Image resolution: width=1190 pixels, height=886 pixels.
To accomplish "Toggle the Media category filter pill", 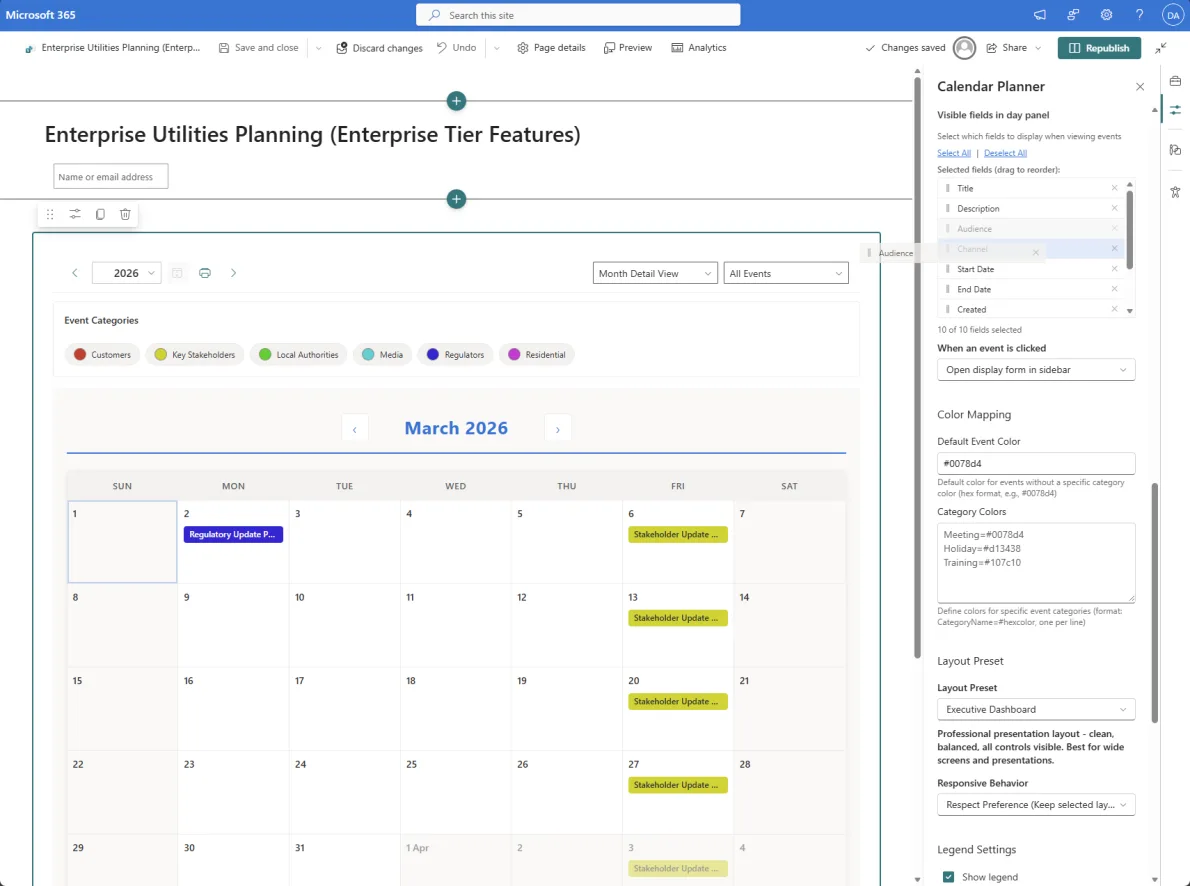I will coord(382,354).
